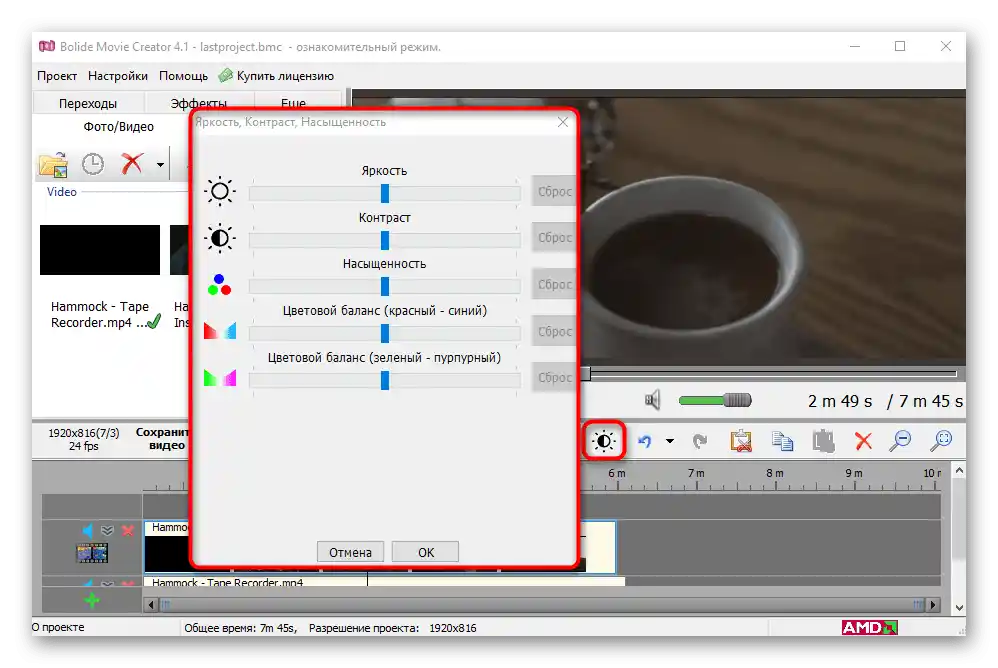The height and width of the screenshot is (668, 998).
Task: Open the Помощь menu
Action: pos(183,76)
